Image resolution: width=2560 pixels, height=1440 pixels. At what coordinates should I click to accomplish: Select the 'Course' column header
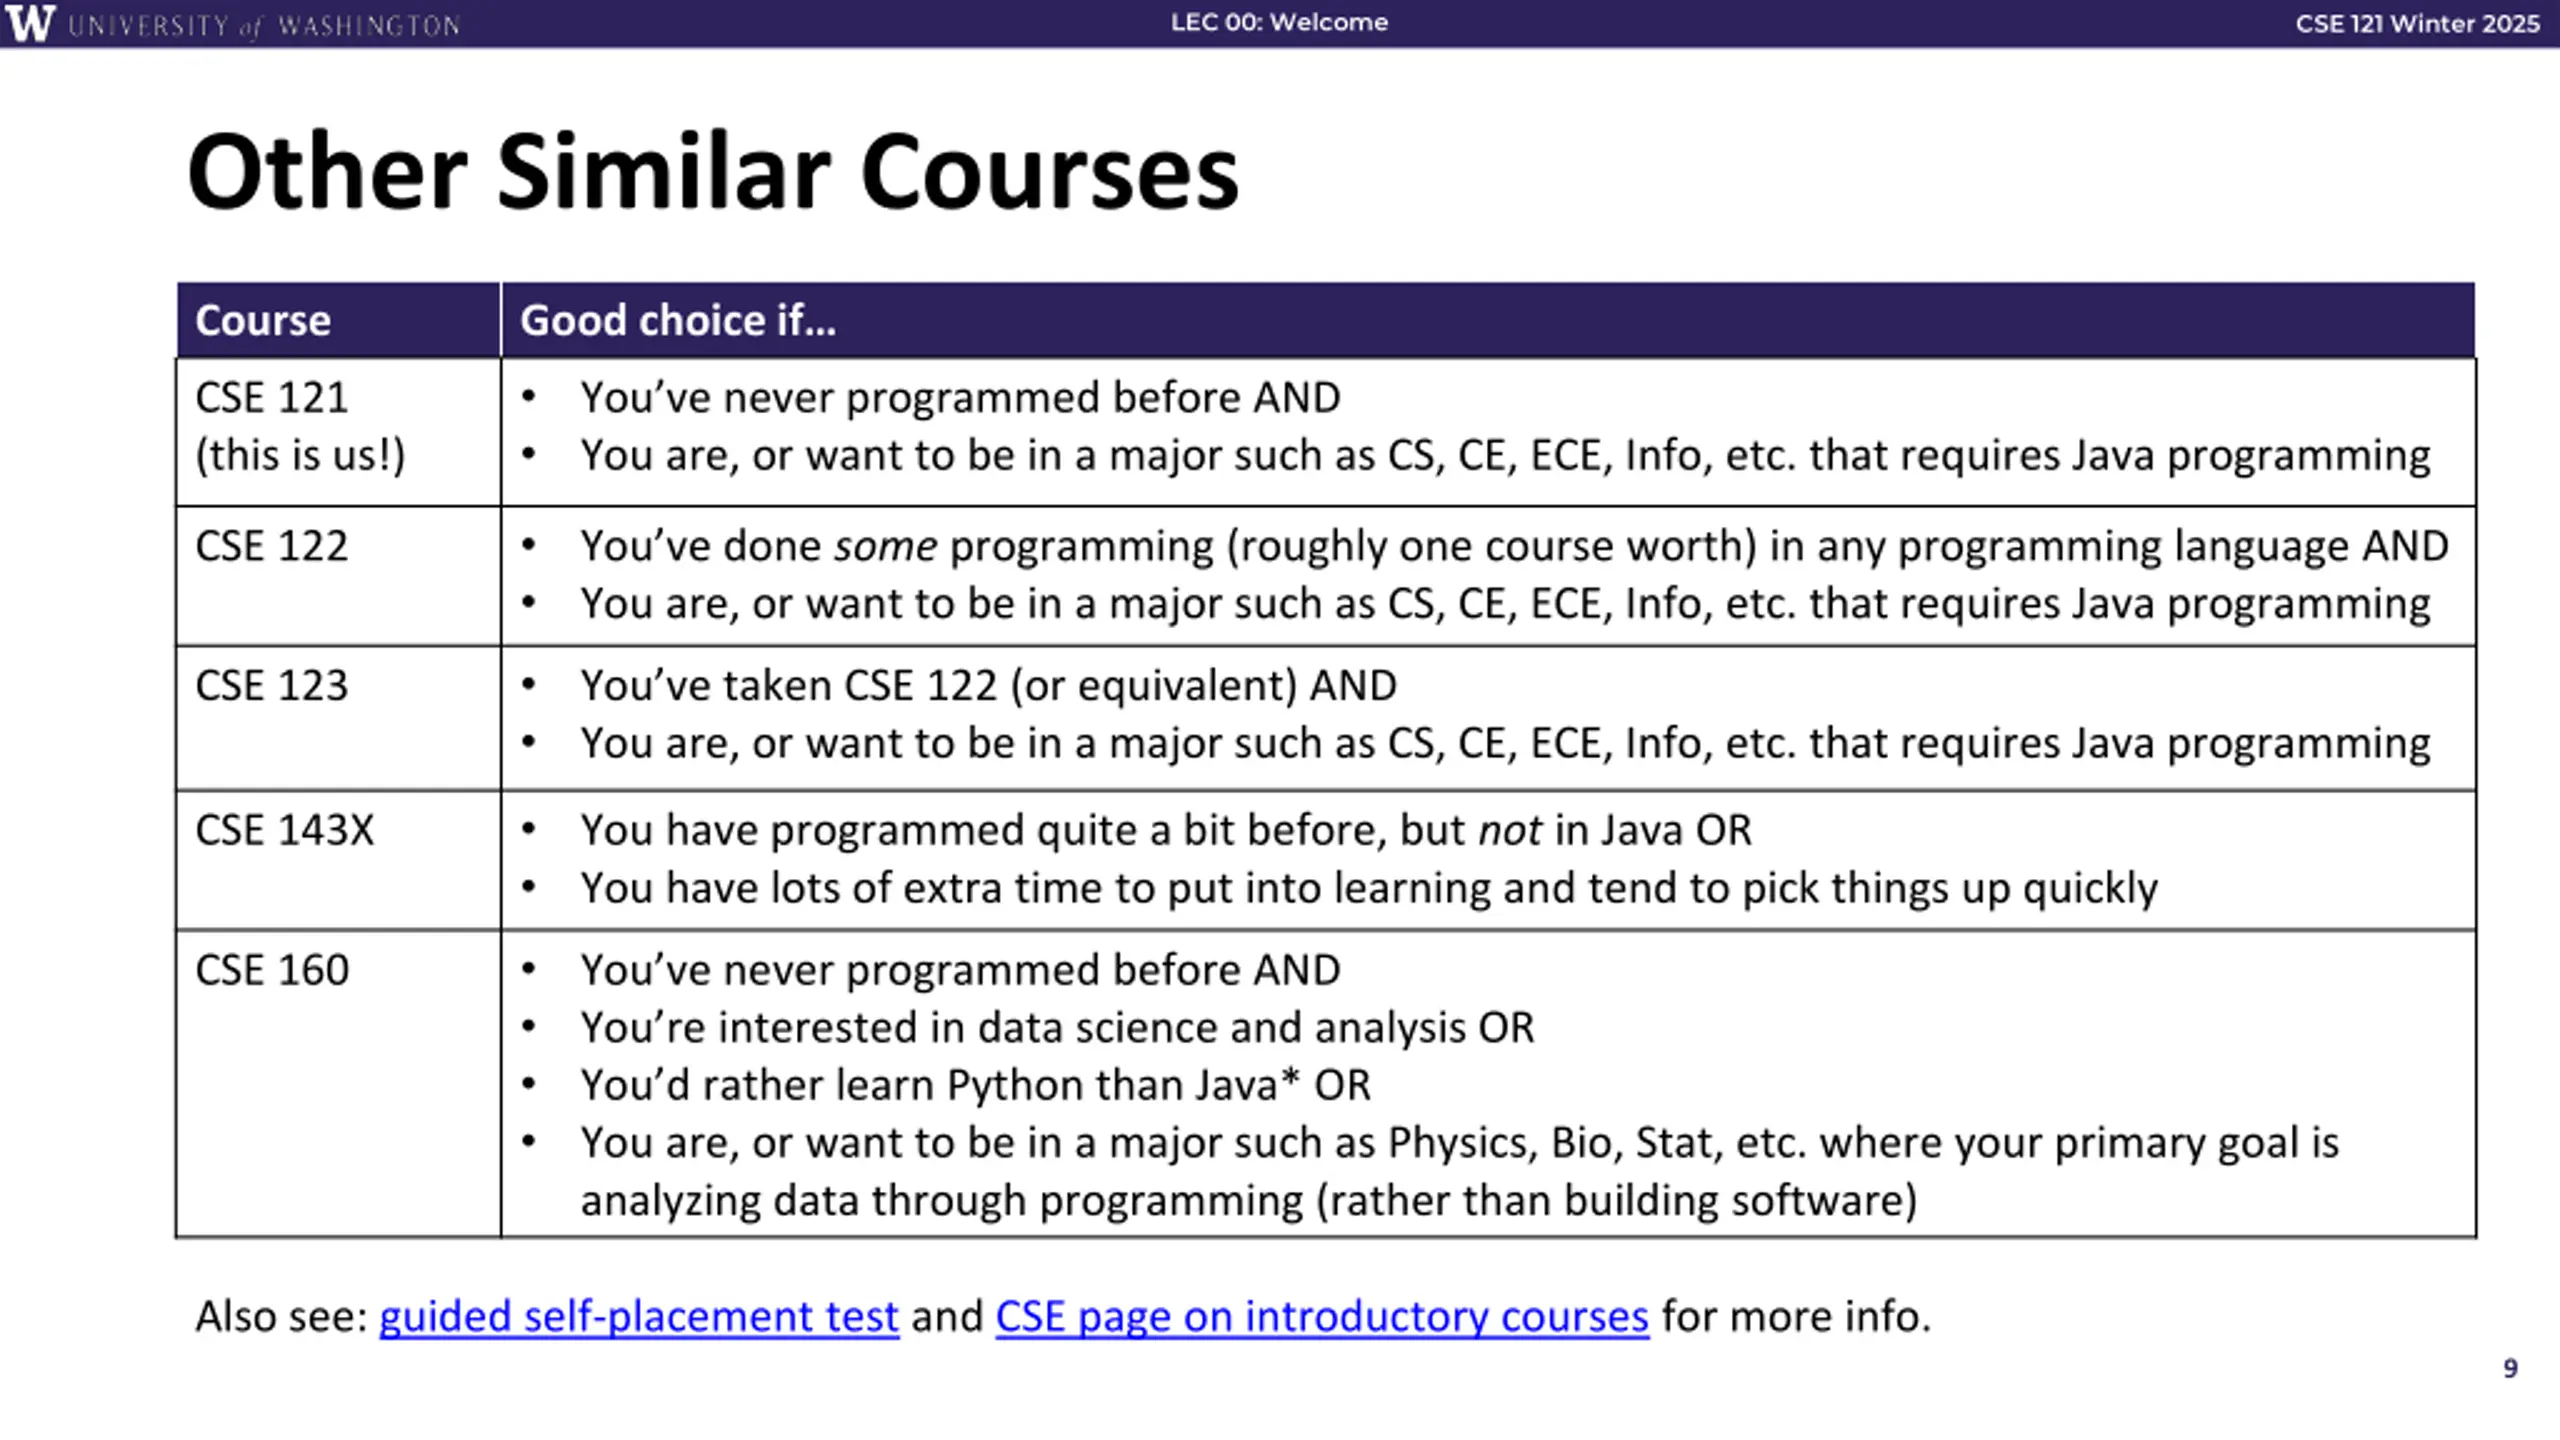coord(338,320)
